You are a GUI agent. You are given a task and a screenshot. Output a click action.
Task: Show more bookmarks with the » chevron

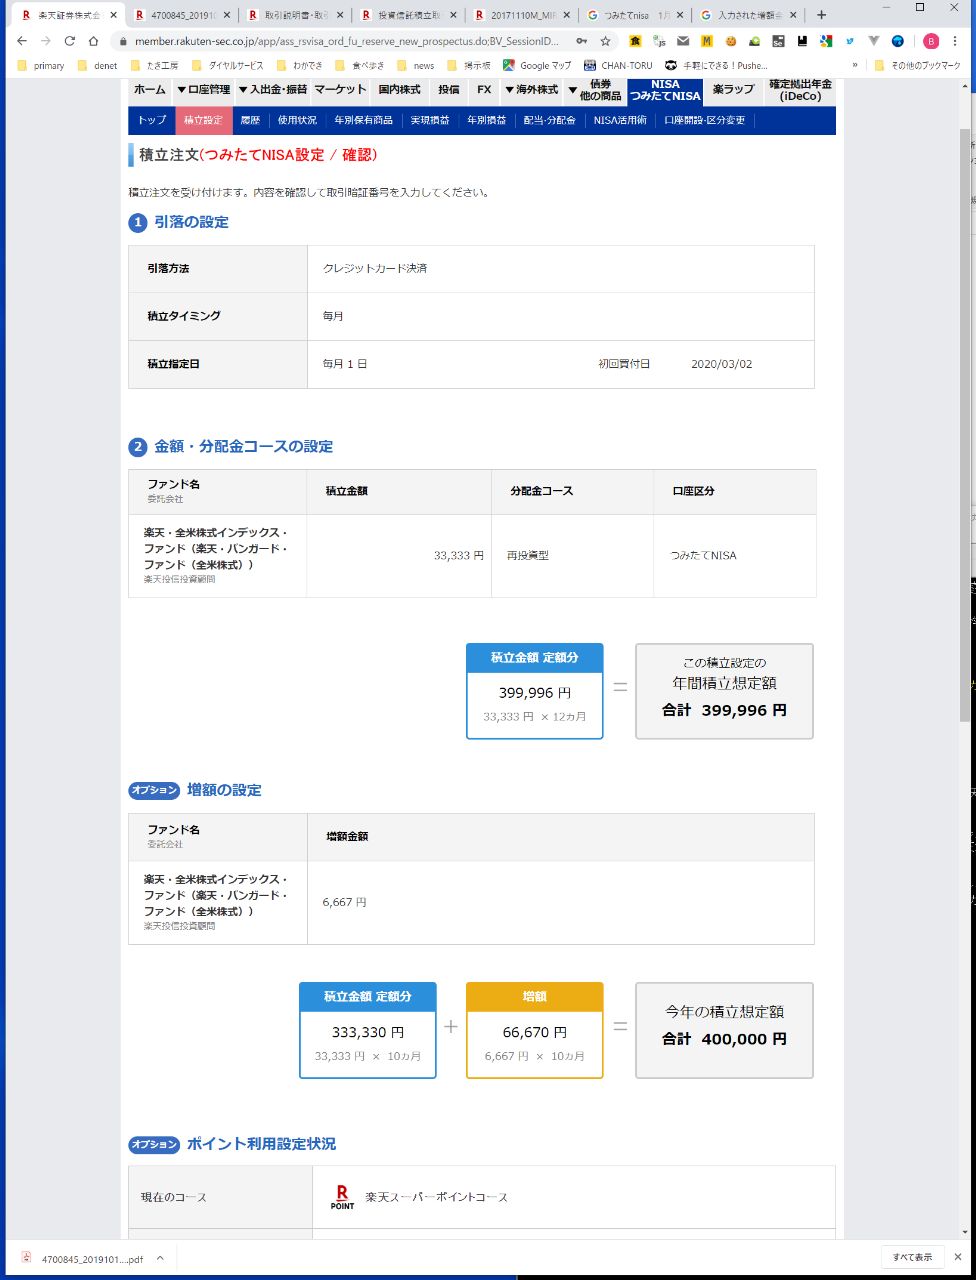855,65
